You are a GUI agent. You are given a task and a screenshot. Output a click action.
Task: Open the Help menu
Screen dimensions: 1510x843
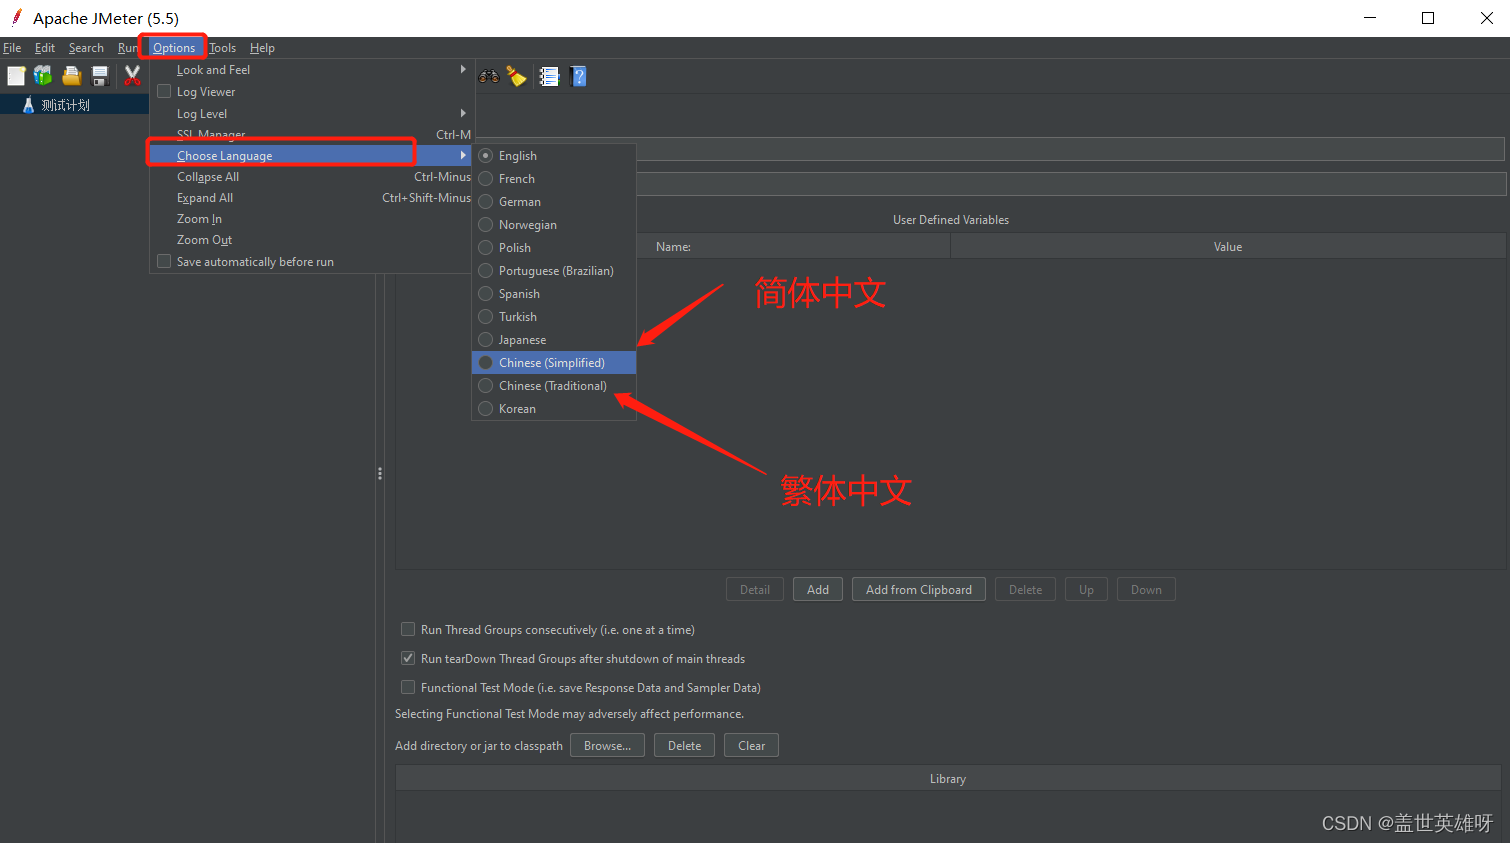click(x=262, y=47)
